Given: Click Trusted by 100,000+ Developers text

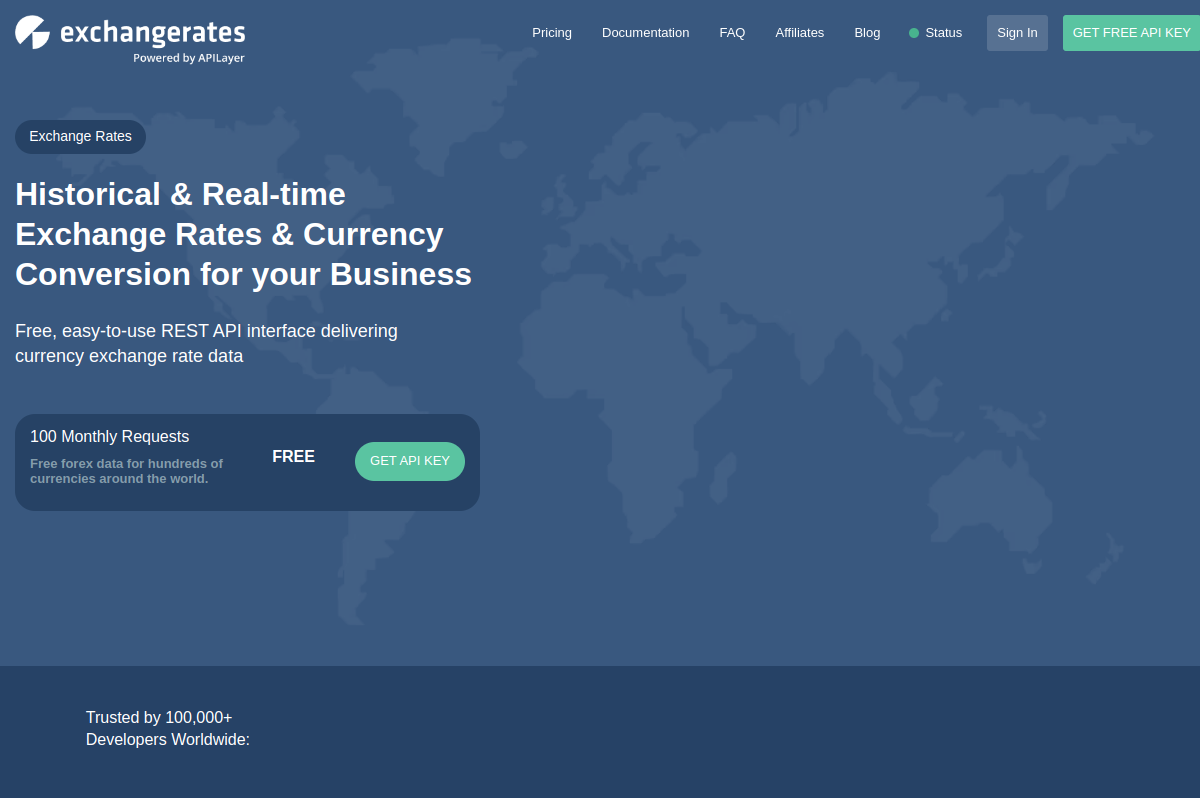Looking at the screenshot, I should [x=168, y=729].
